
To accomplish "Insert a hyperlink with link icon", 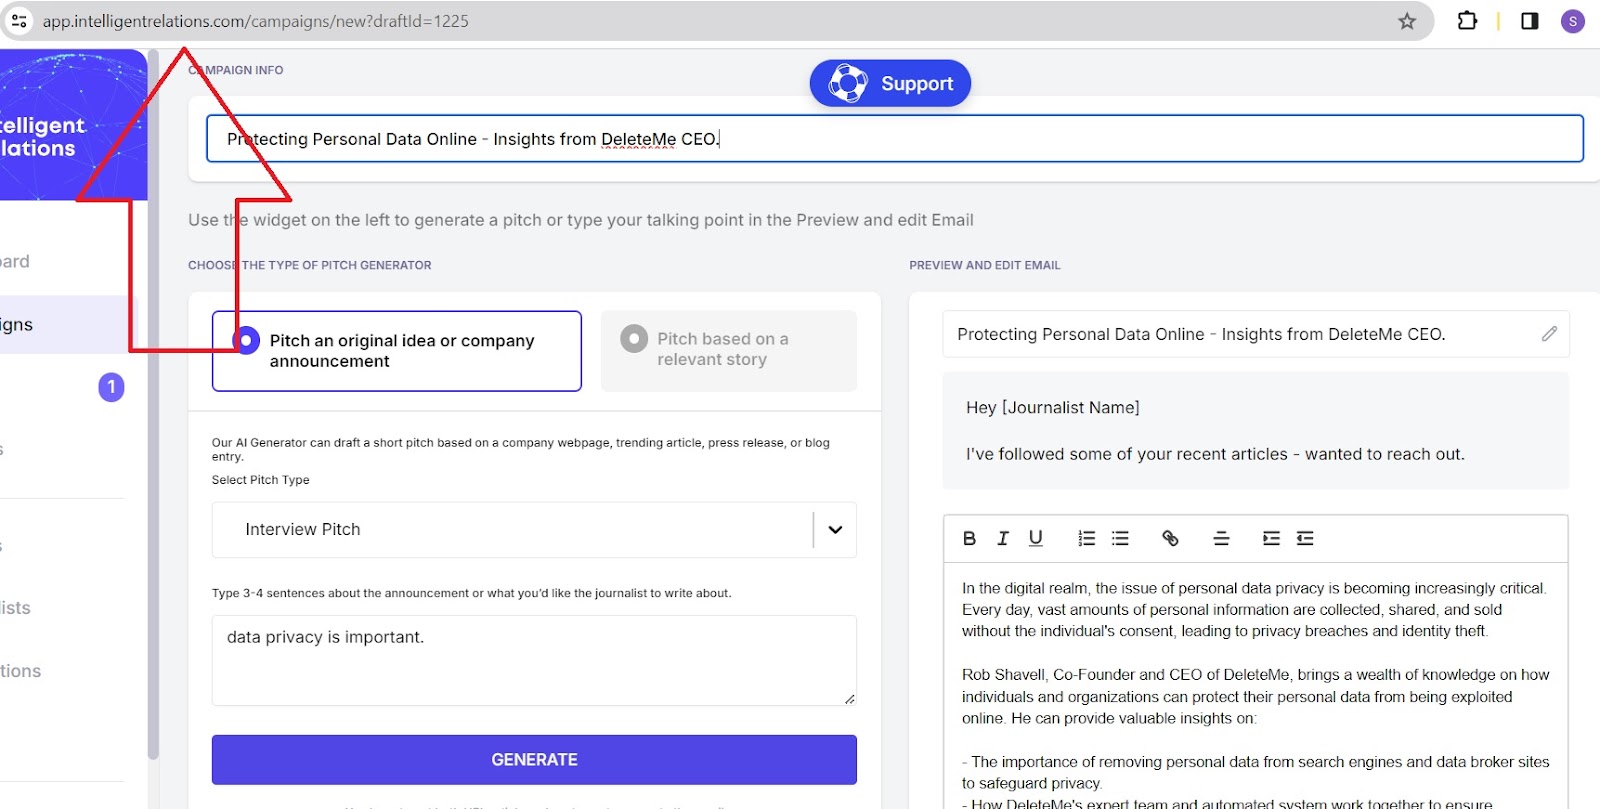I will (x=1170, y=538).
